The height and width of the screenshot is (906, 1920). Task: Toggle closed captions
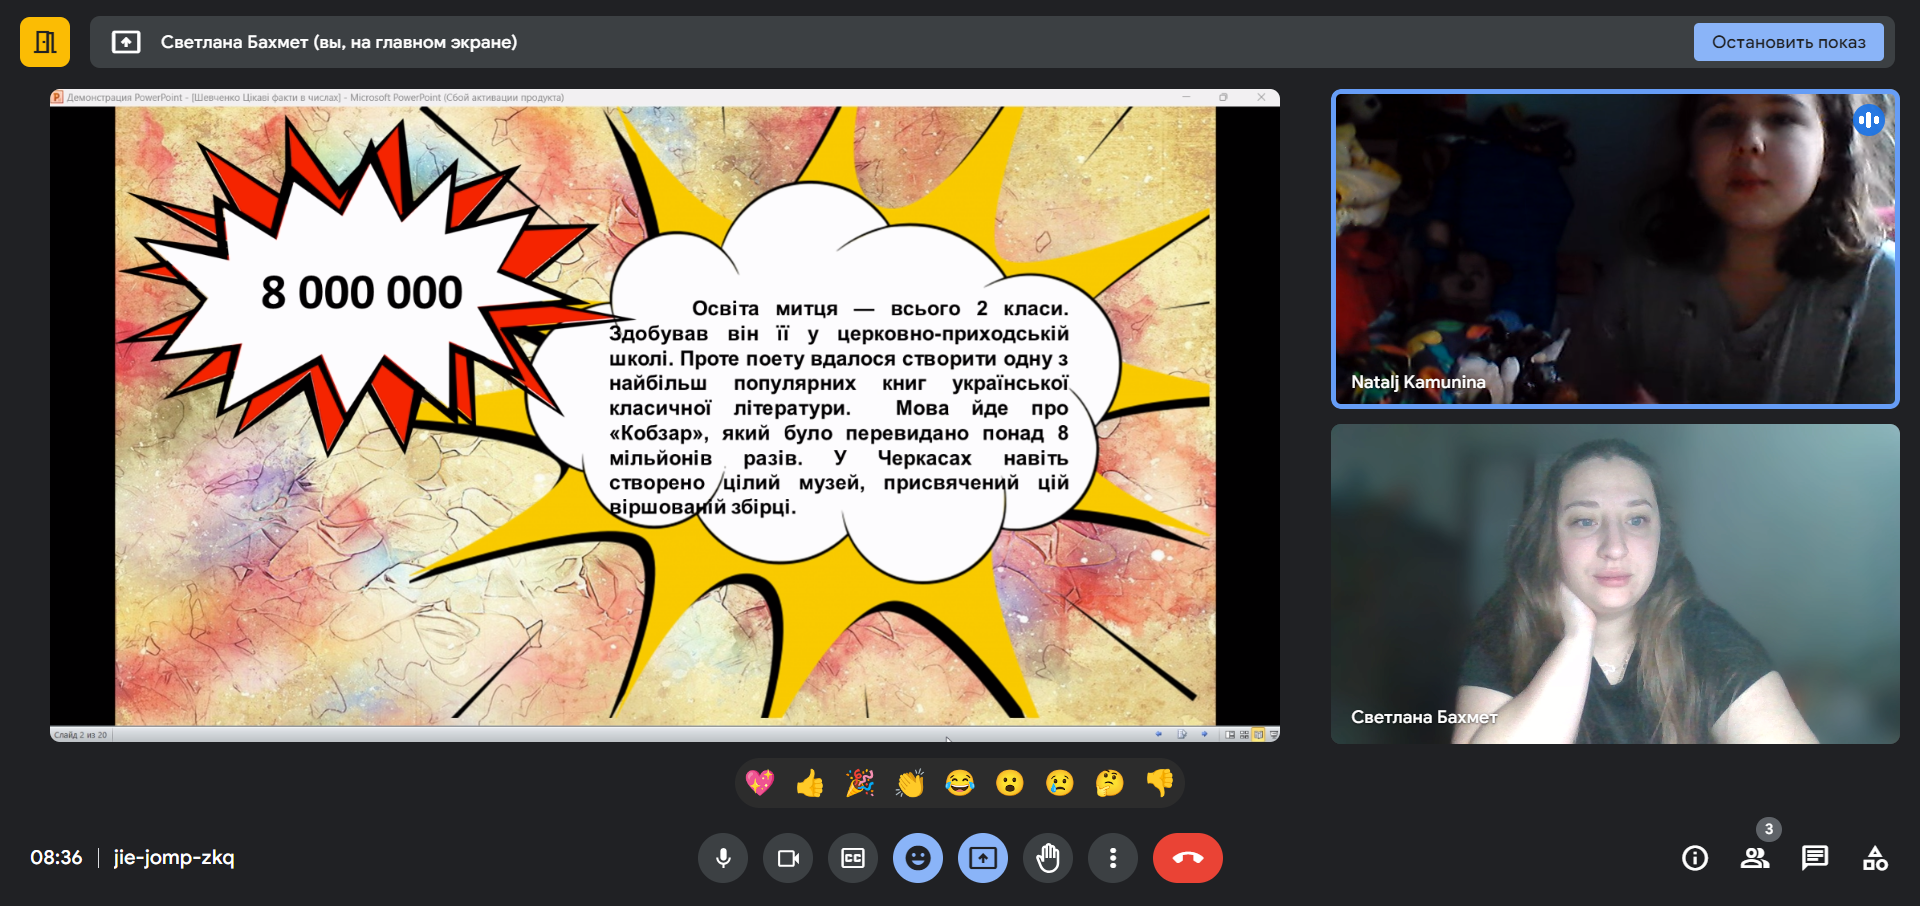click(x=853, y=858)
